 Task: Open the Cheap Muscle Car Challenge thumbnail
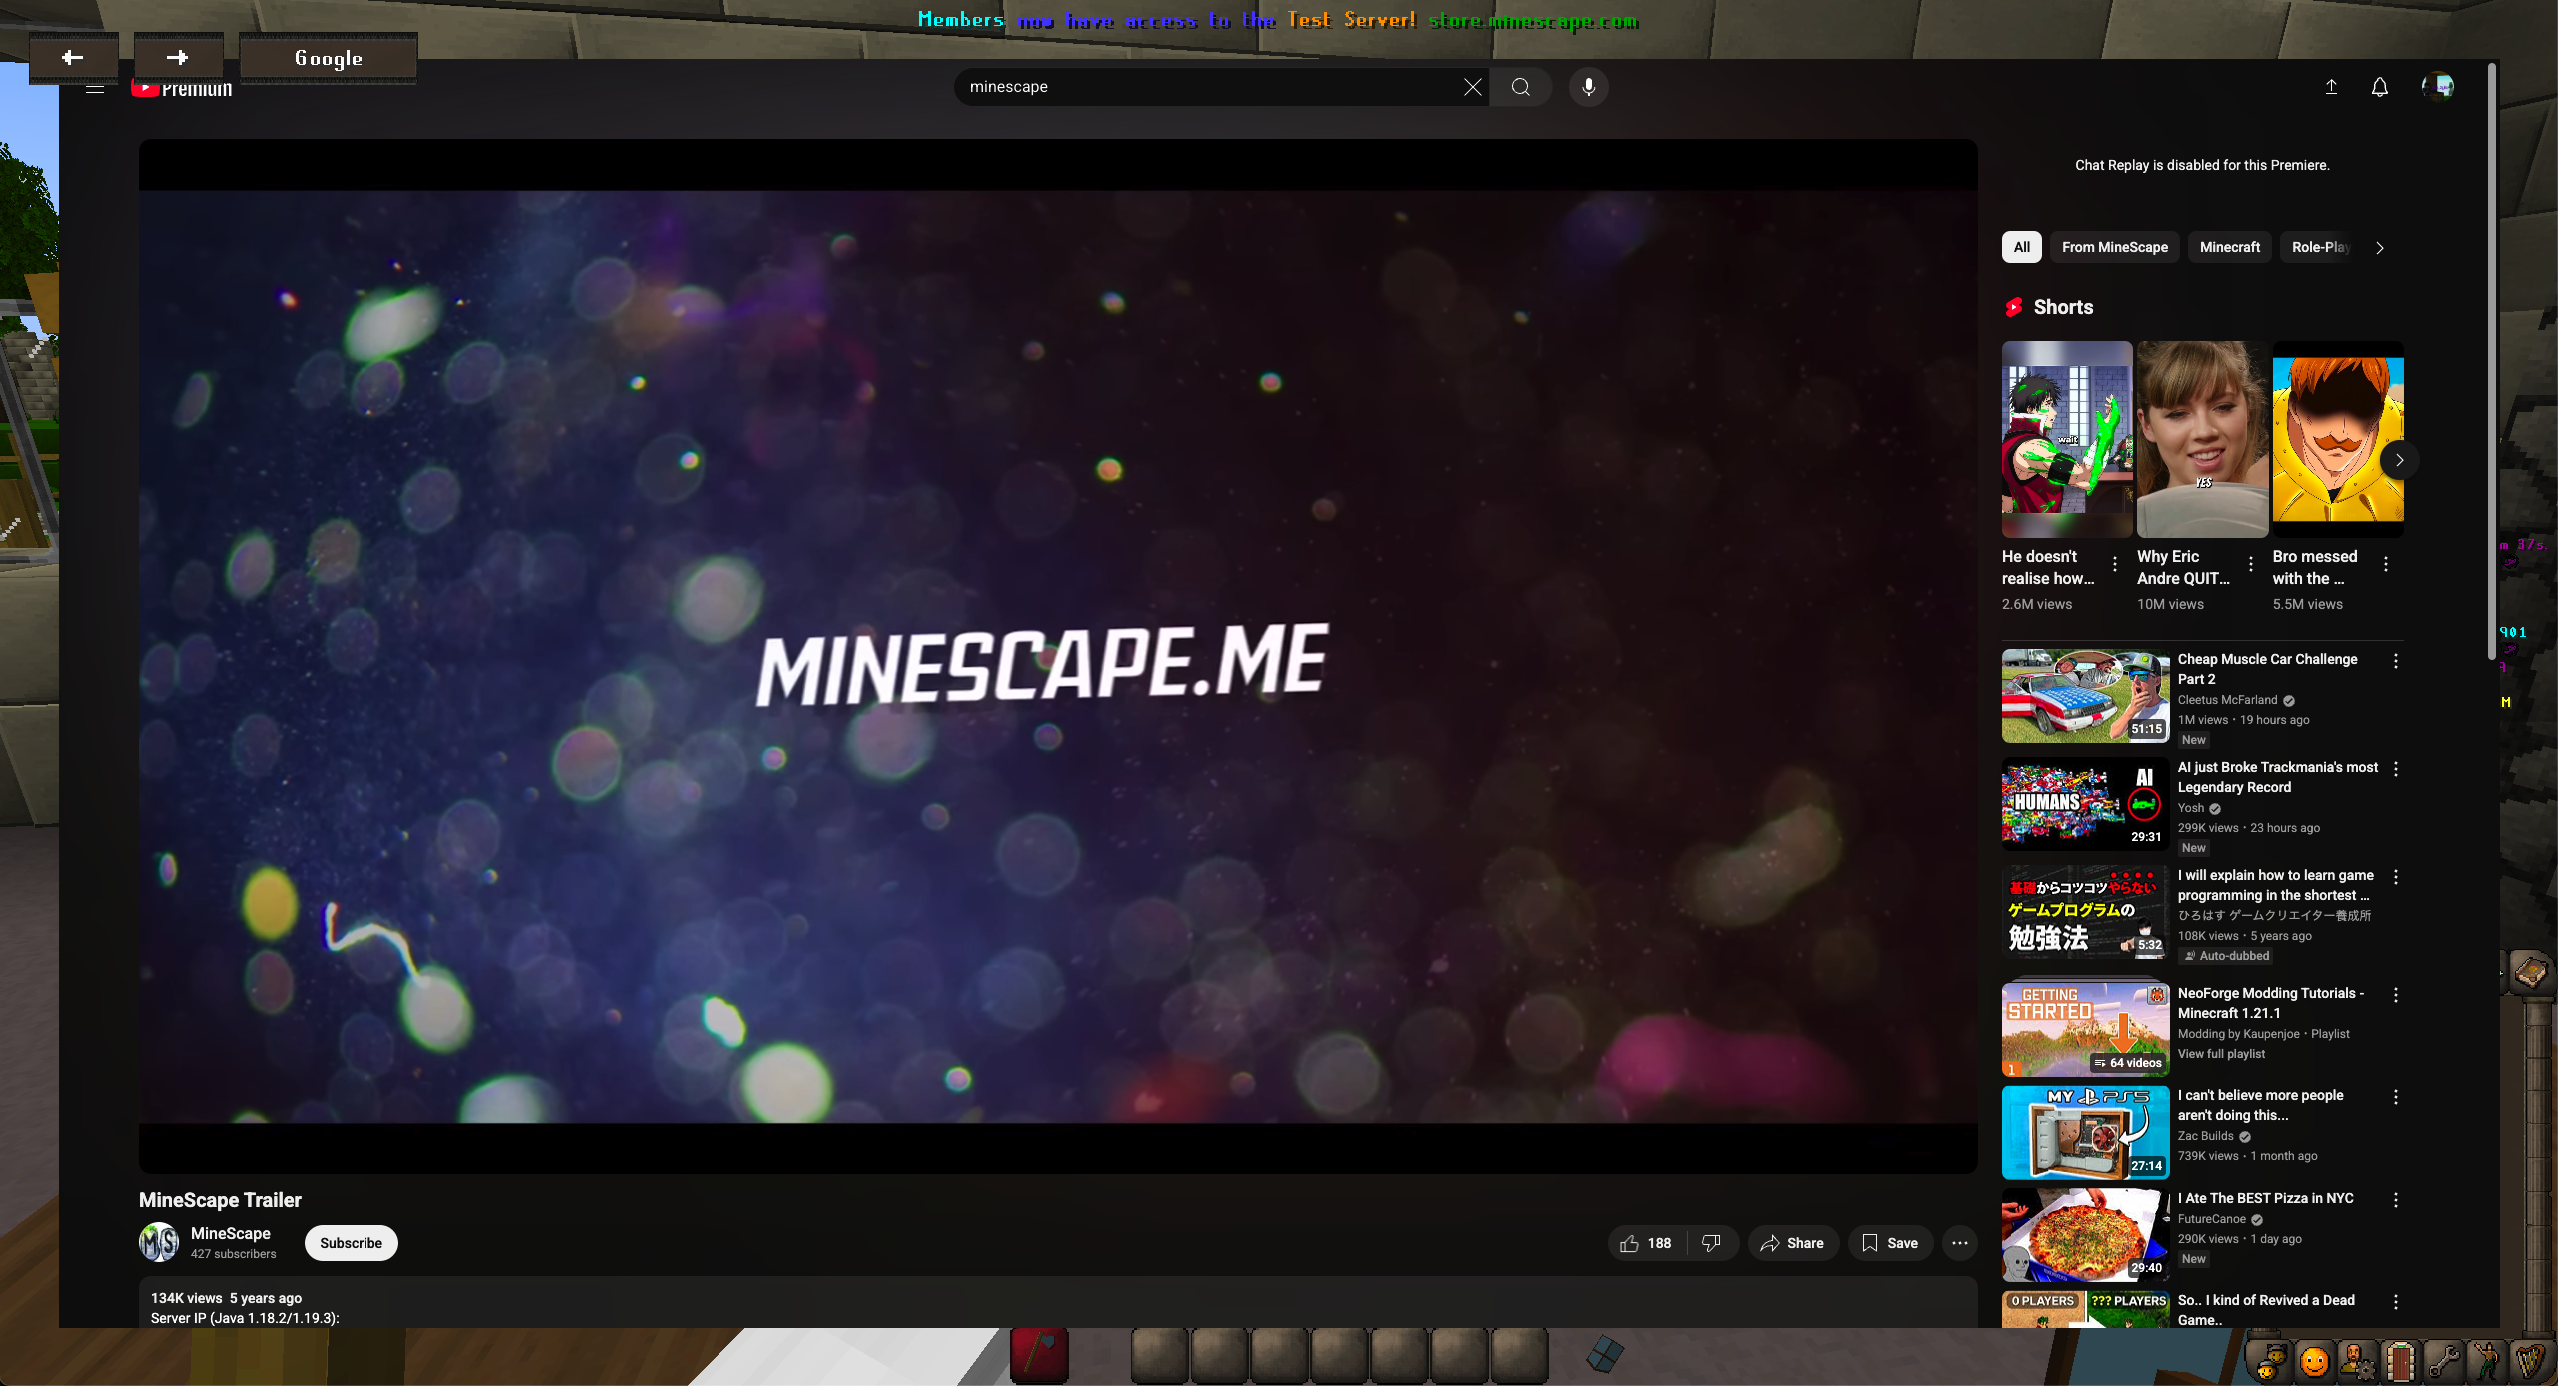click(2085, 696)
